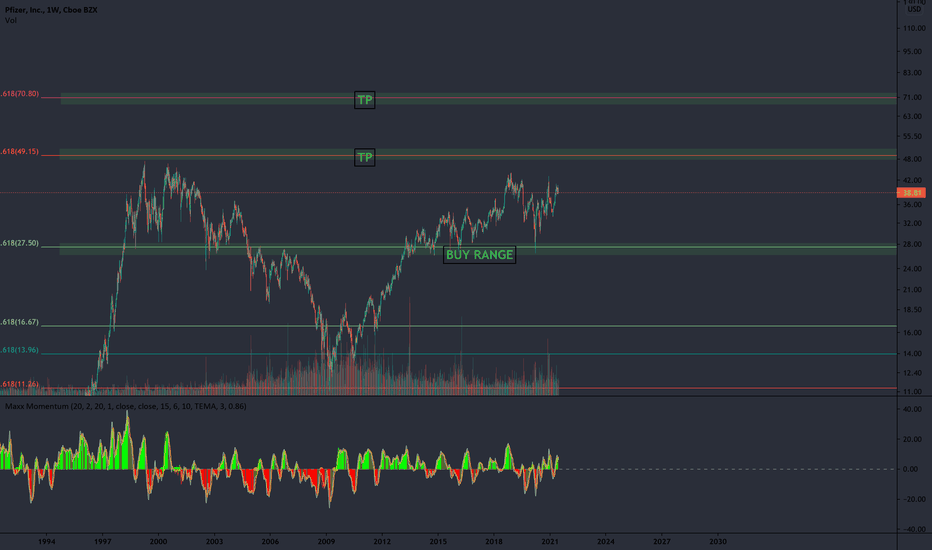The image size is (932, 550).
Task: Select the .618(13.96) Fibonacci label
Action: (x=20, y=350)
